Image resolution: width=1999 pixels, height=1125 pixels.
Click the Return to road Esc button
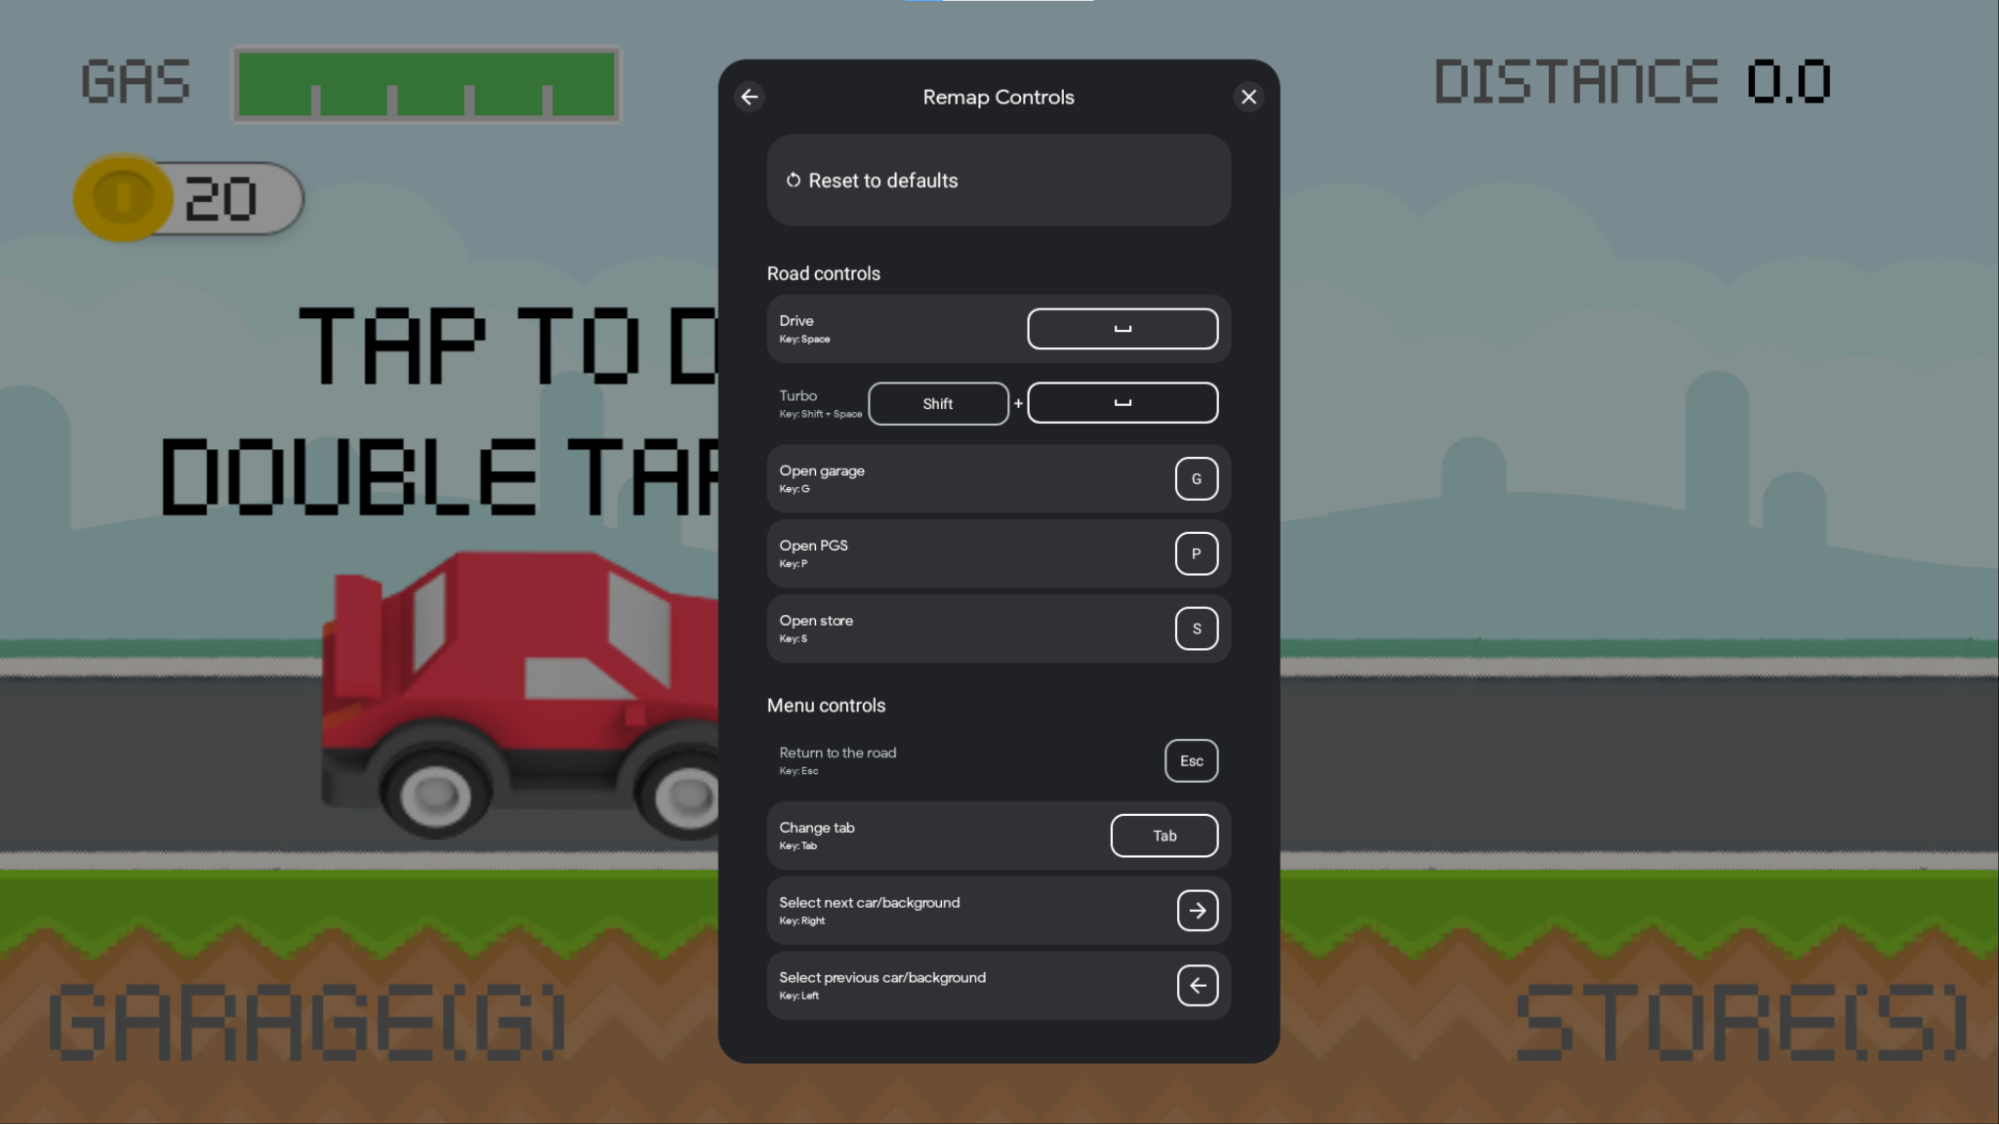(x=1189, y=760)
